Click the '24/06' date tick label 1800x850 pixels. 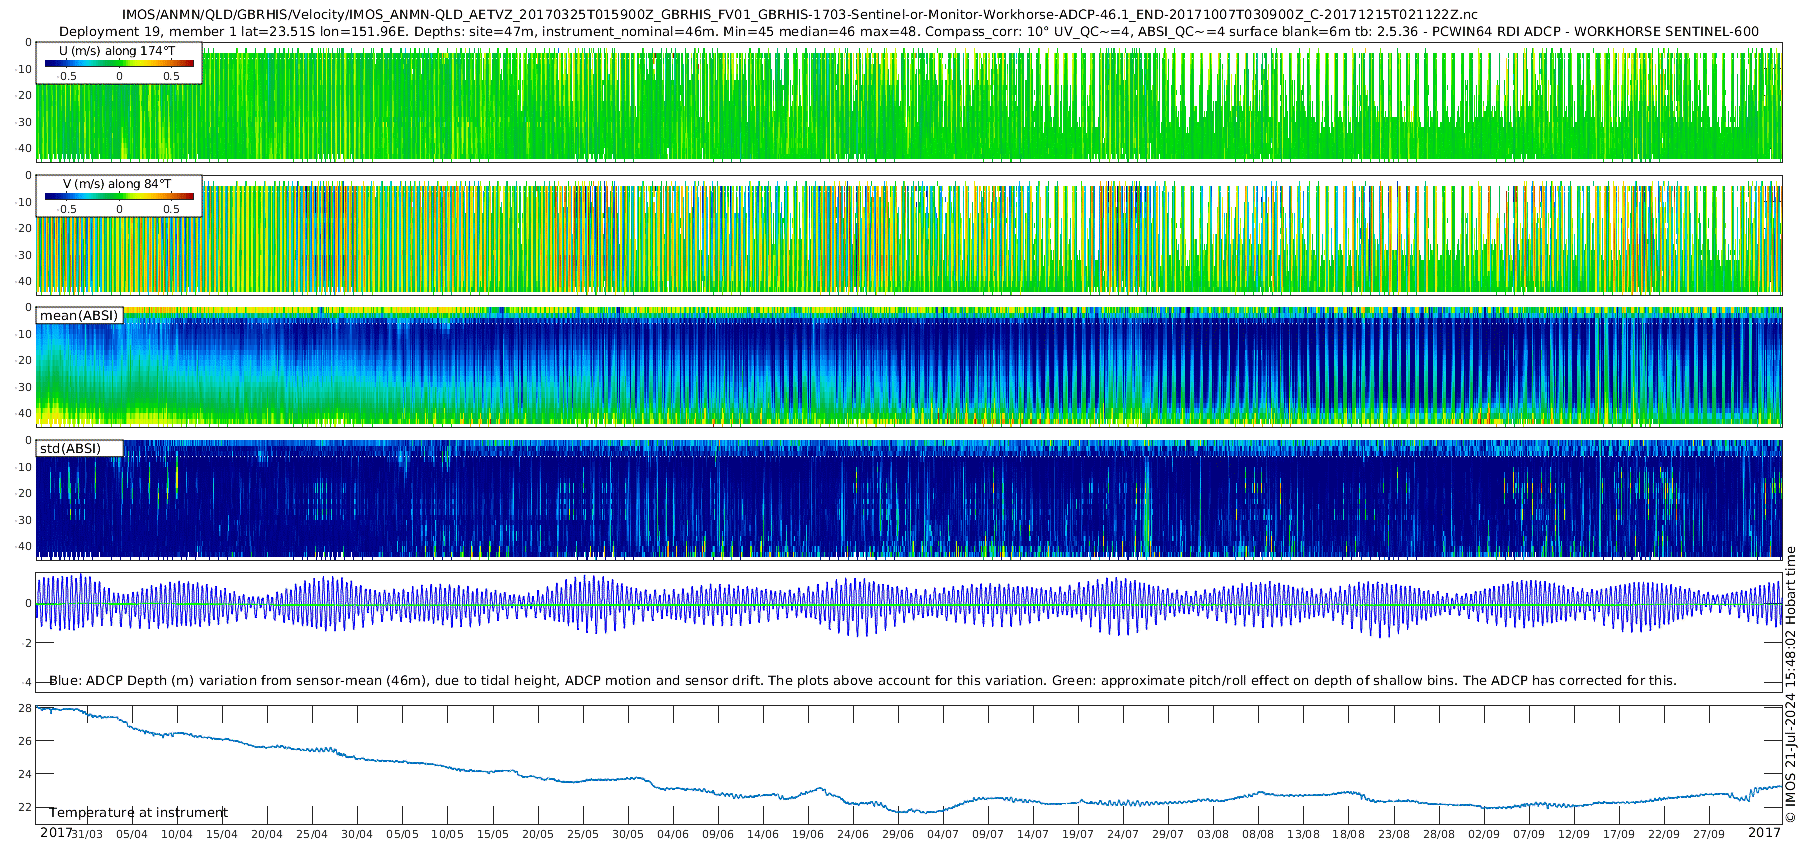(x=853, y=834)
